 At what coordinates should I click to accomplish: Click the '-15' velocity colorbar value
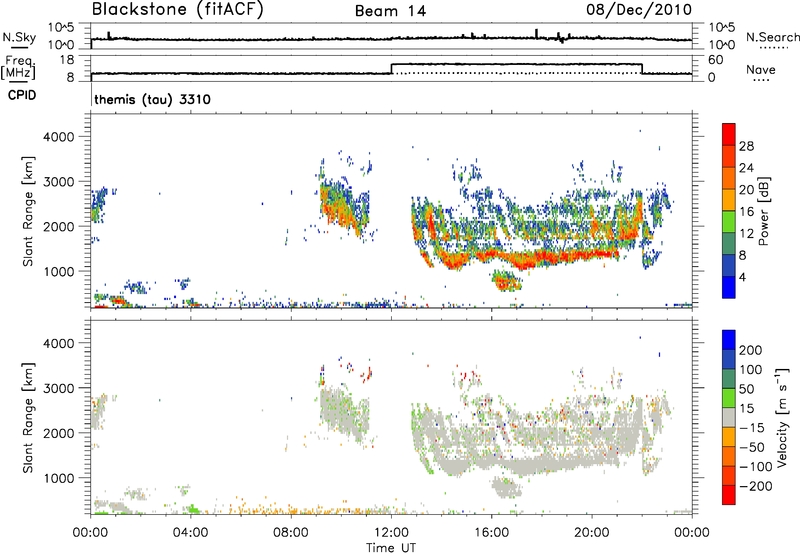pyautogui.click(x=752, y=428)
